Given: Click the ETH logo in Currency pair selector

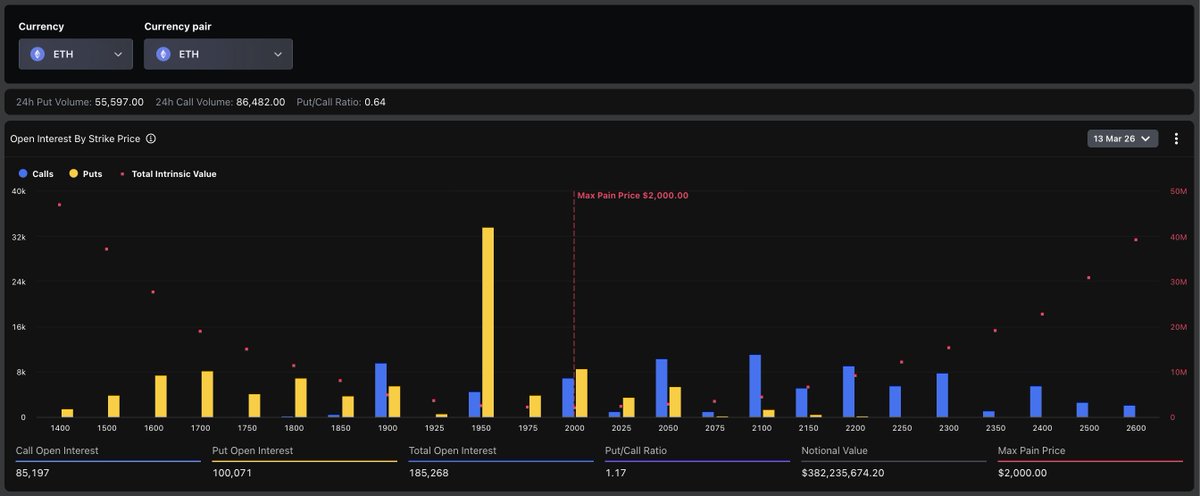Looking at the screenshot, I should click(x=163, y=54).
